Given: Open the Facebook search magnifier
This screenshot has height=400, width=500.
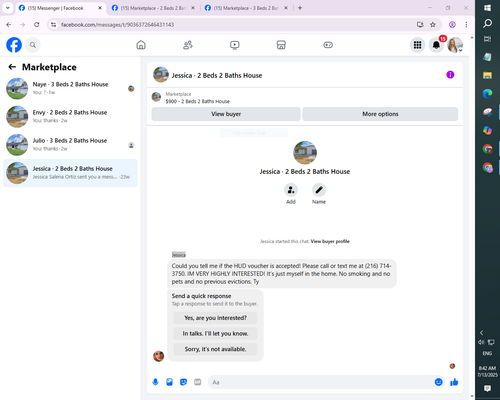Looking at the screenshot, I should (x=33, y=45).
